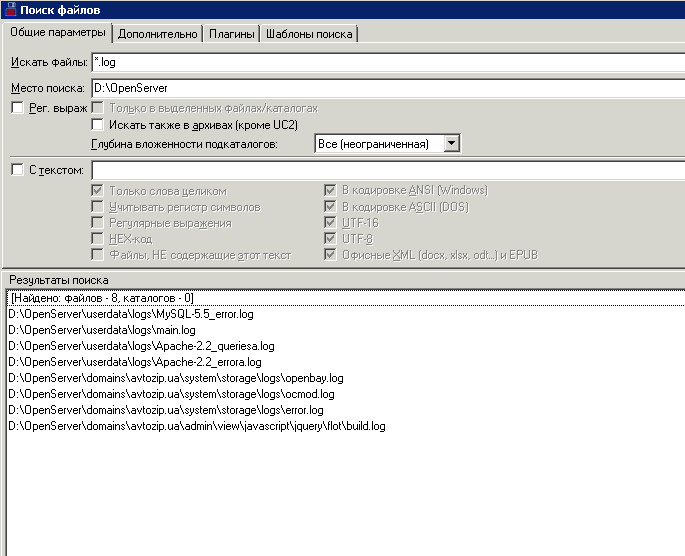The width and height of the screenshot is (685, 556).
Task: Click the С текстом search text field
Action: pos(385,170)
